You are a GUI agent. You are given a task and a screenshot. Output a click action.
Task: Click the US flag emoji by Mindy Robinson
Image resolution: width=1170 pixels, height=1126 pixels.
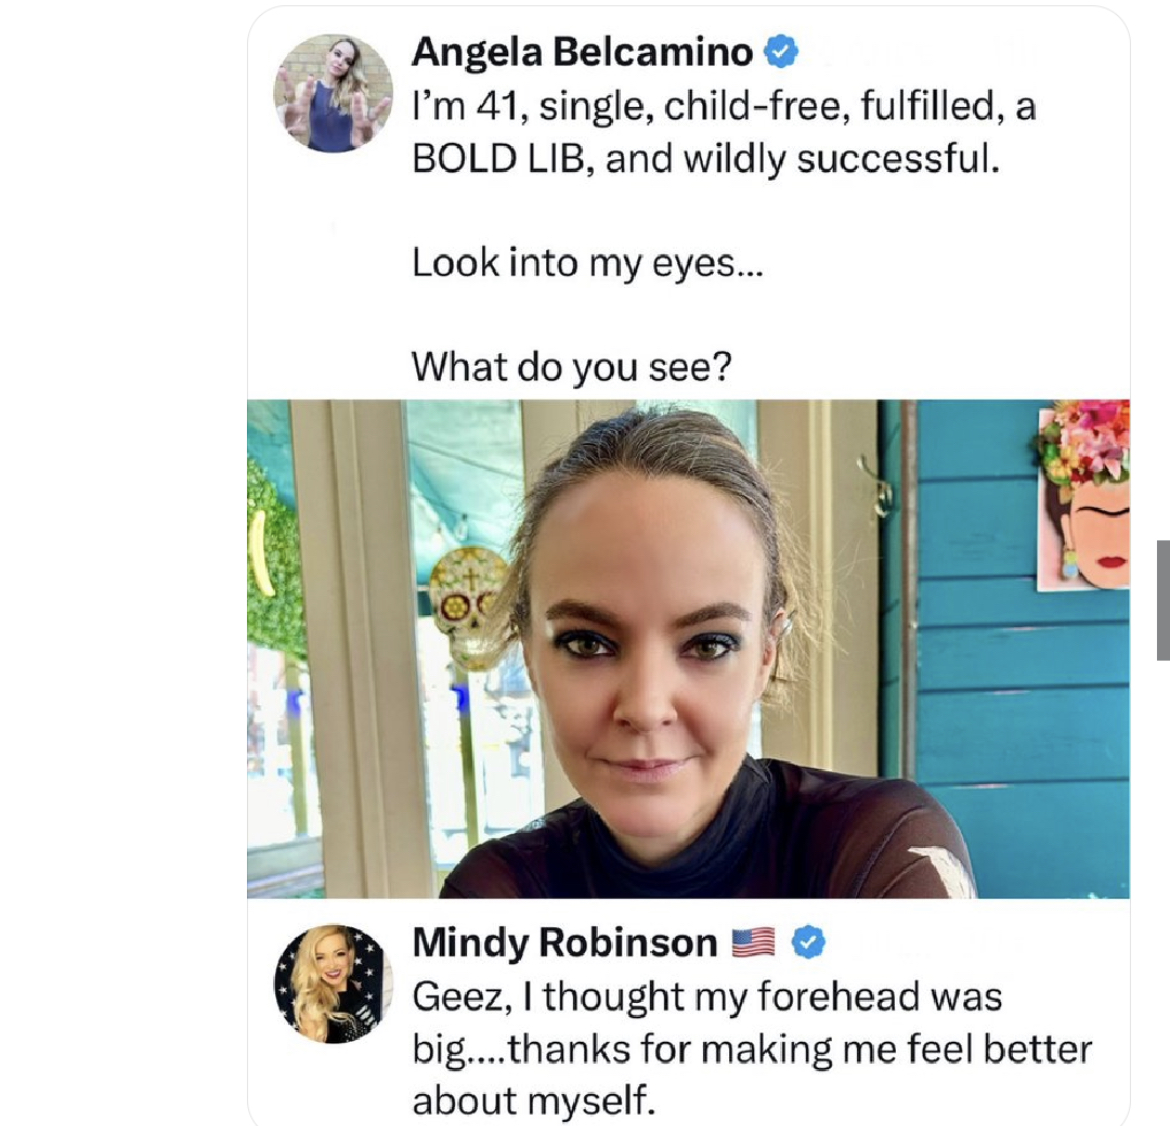click(753, 942)
